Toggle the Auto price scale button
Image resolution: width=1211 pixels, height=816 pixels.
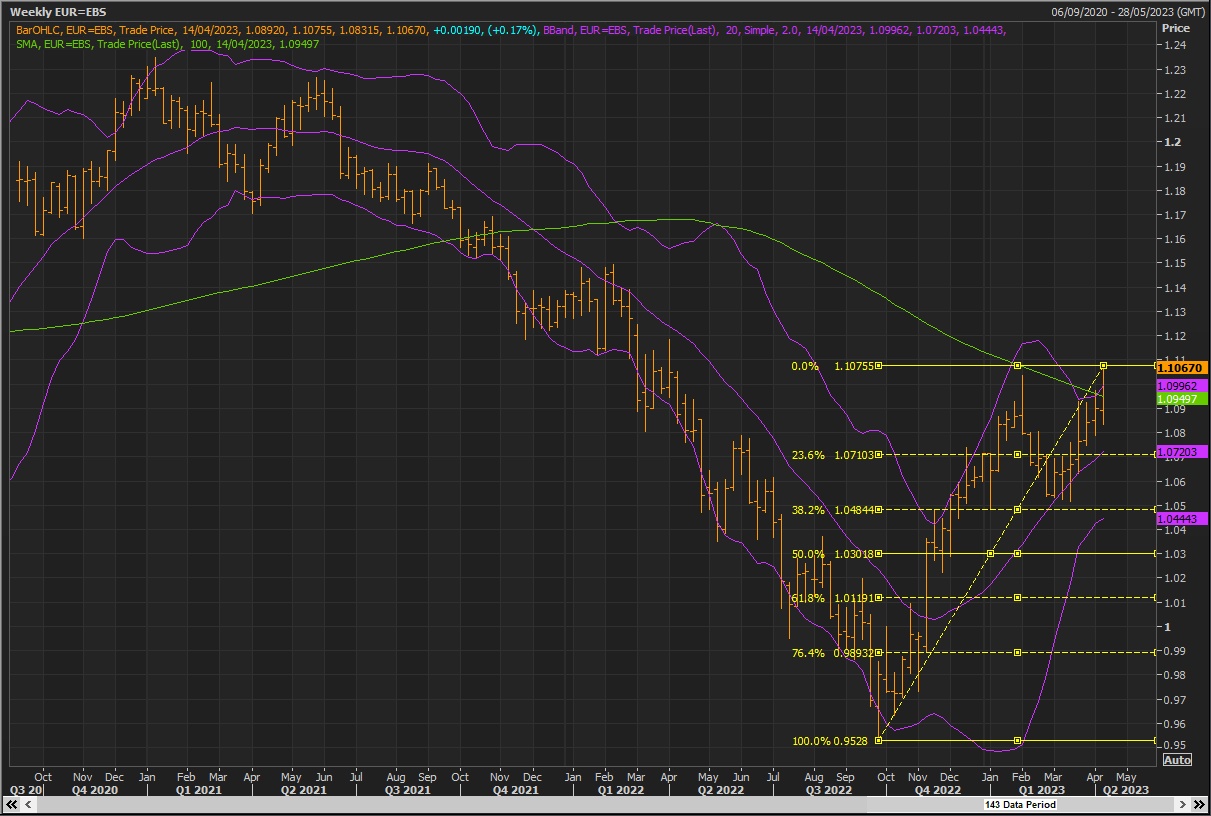[1177, 760]
